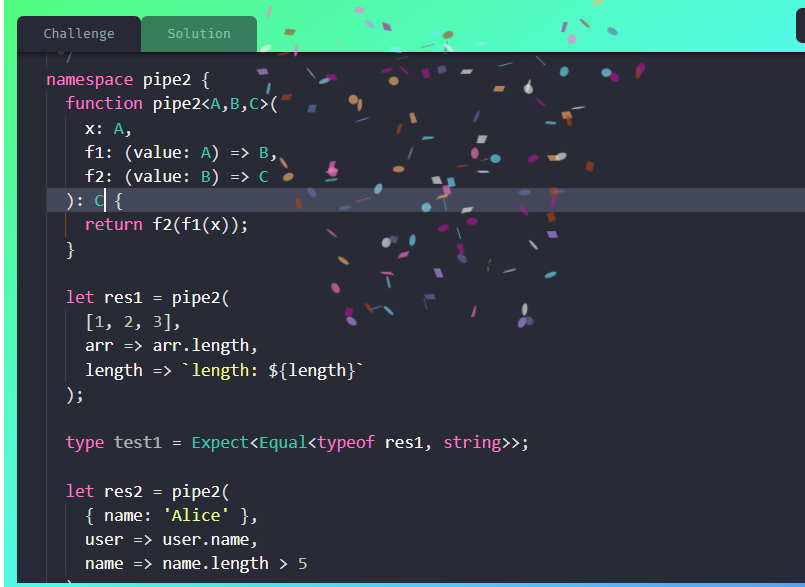Select the Challenge tab

(78, 33)
